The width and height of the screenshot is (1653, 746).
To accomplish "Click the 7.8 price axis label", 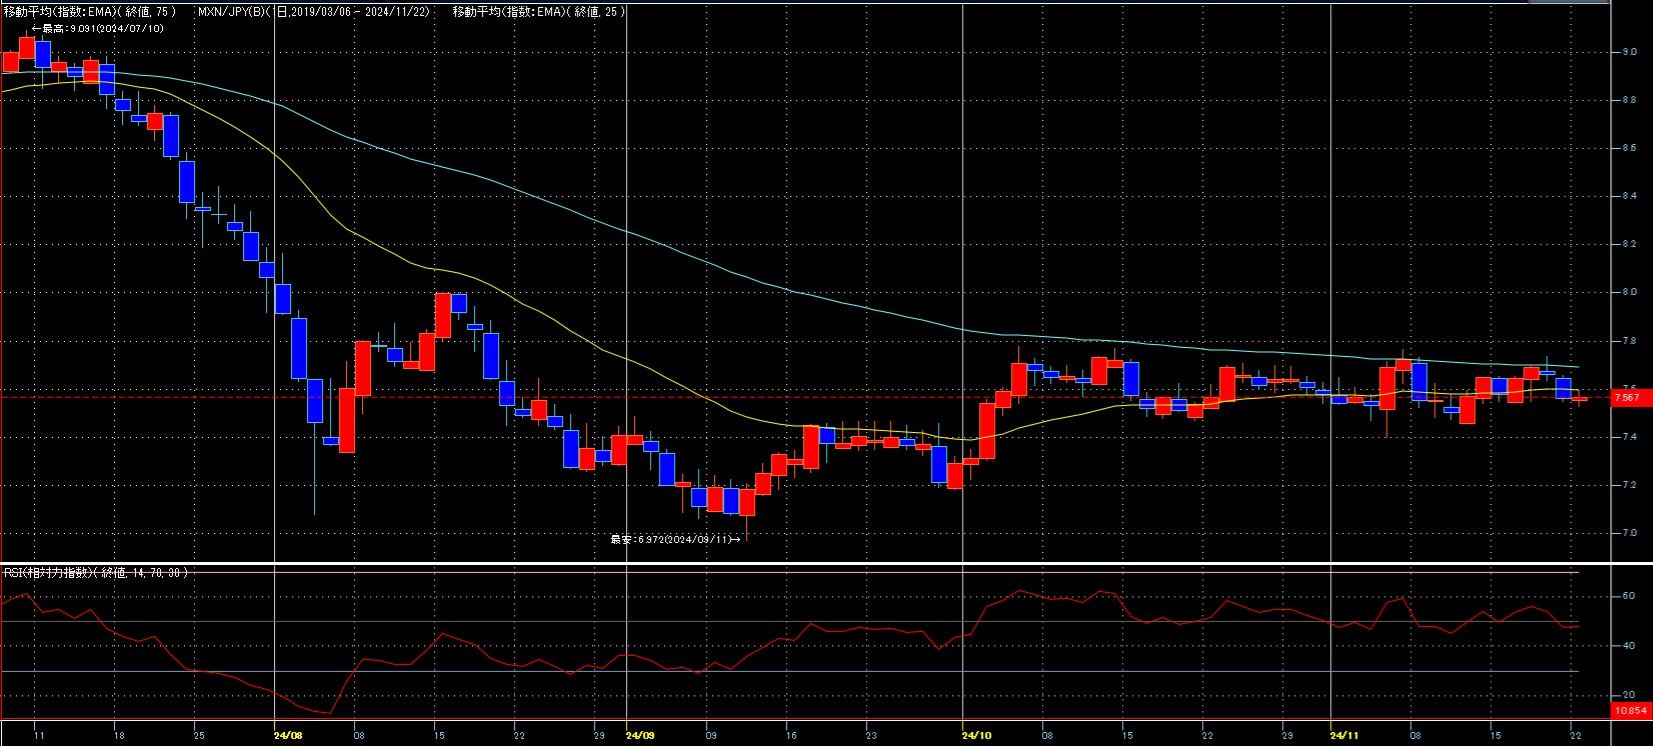I will [1630, 341].
